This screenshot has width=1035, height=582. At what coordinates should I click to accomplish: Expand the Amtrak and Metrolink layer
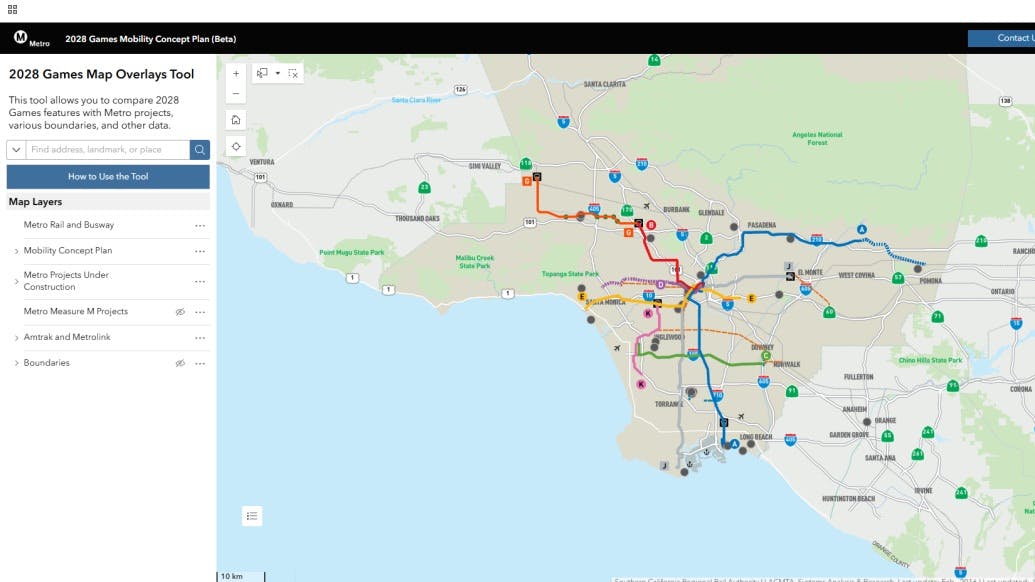tap(17, 337)
